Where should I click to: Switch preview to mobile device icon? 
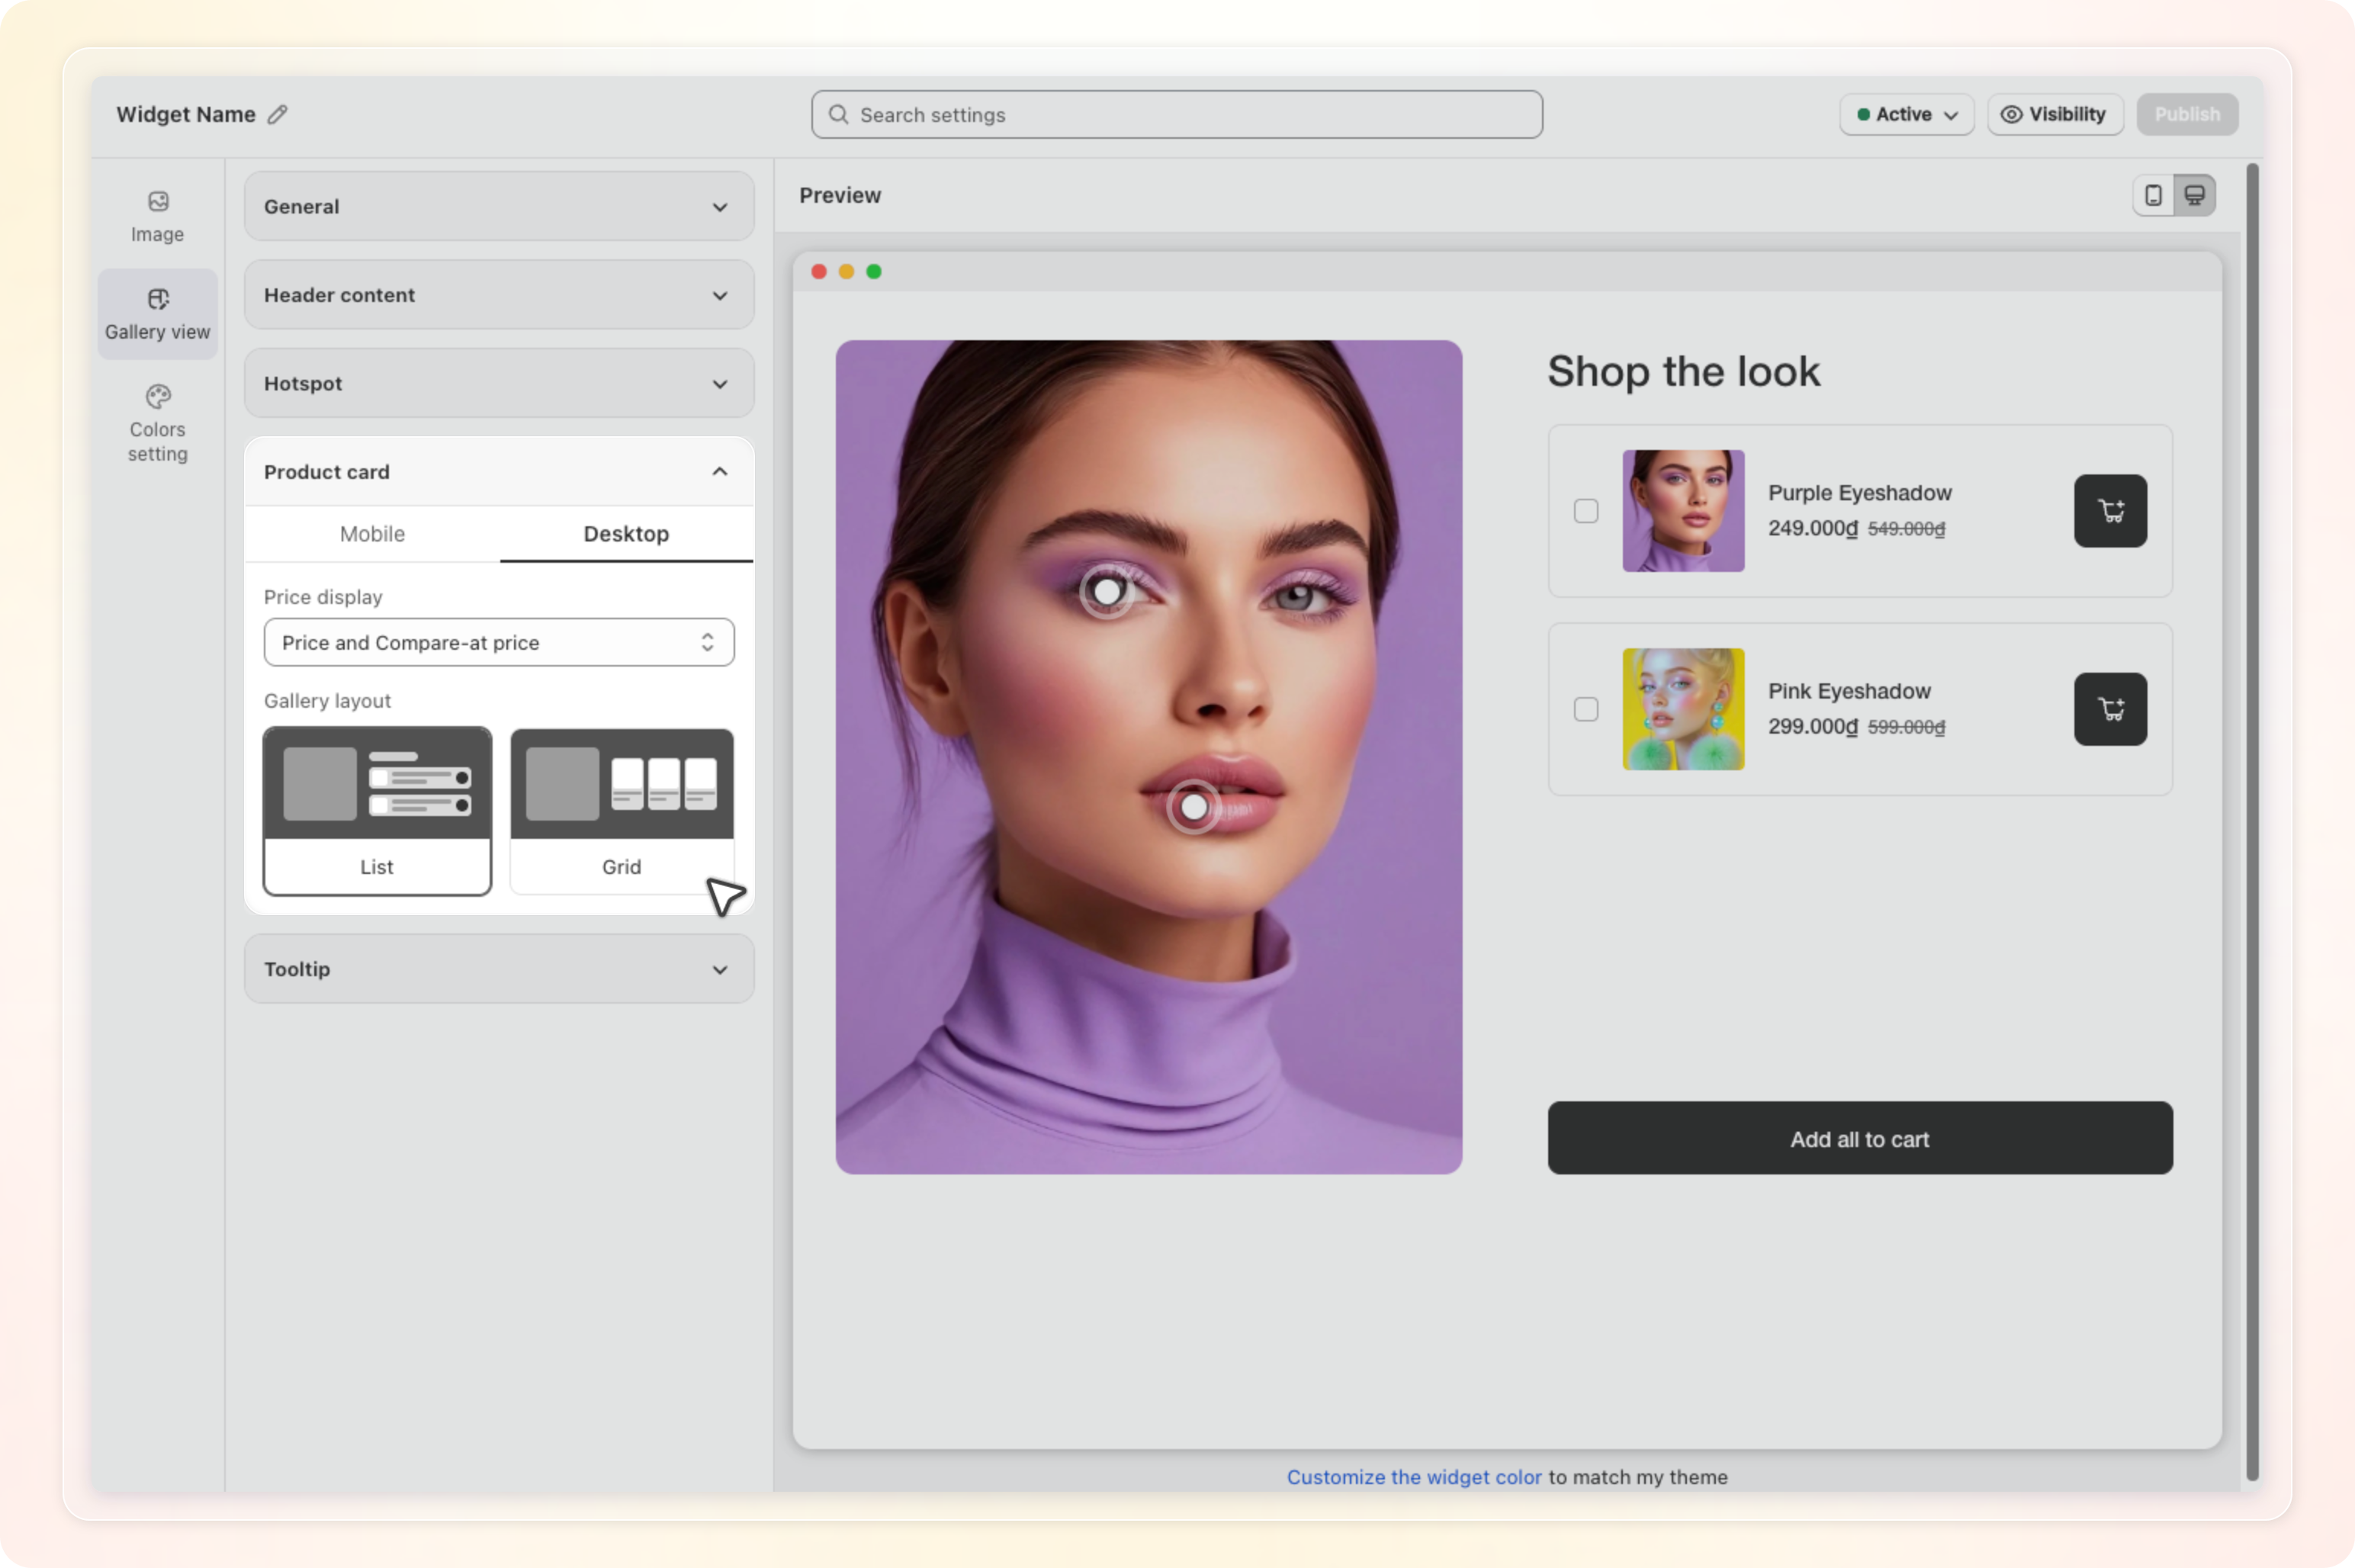2153,195
